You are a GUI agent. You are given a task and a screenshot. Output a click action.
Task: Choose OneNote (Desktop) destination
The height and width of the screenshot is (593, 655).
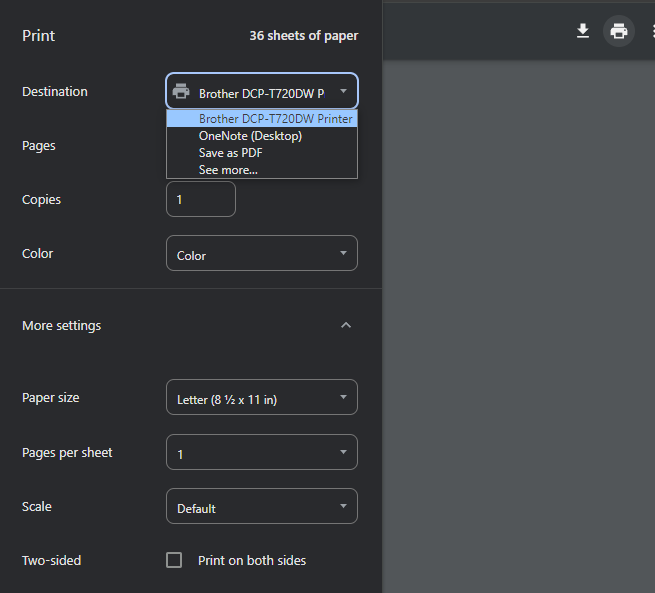point(262,136)
